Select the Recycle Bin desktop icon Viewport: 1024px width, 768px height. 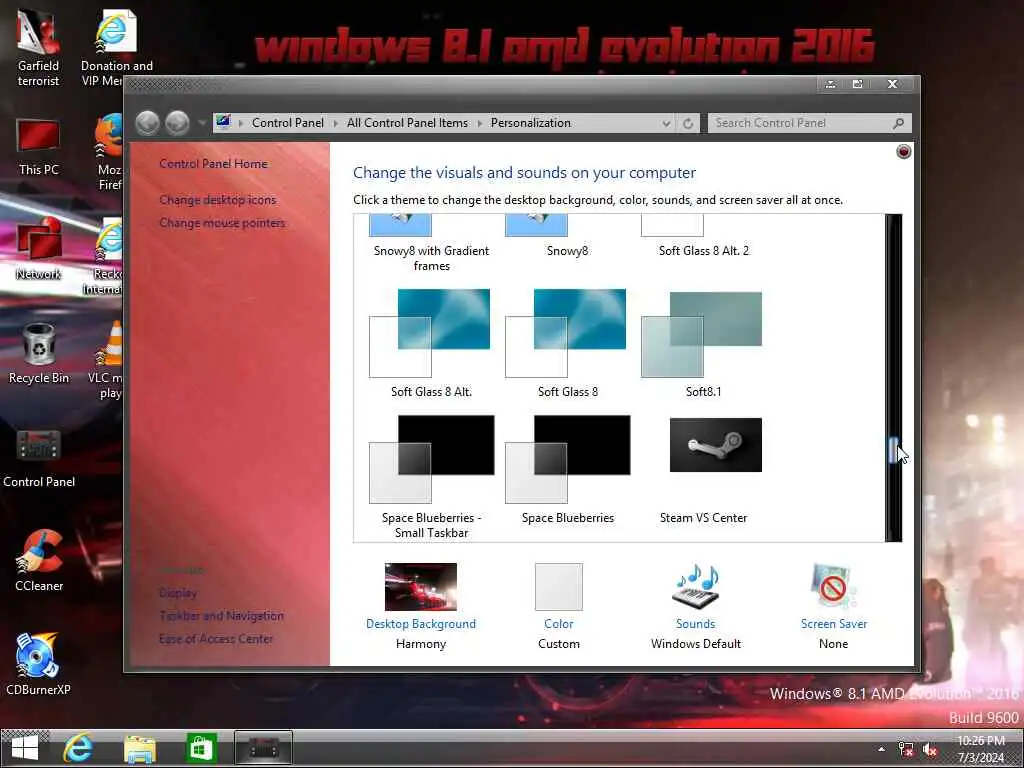[x=38, y=354]
